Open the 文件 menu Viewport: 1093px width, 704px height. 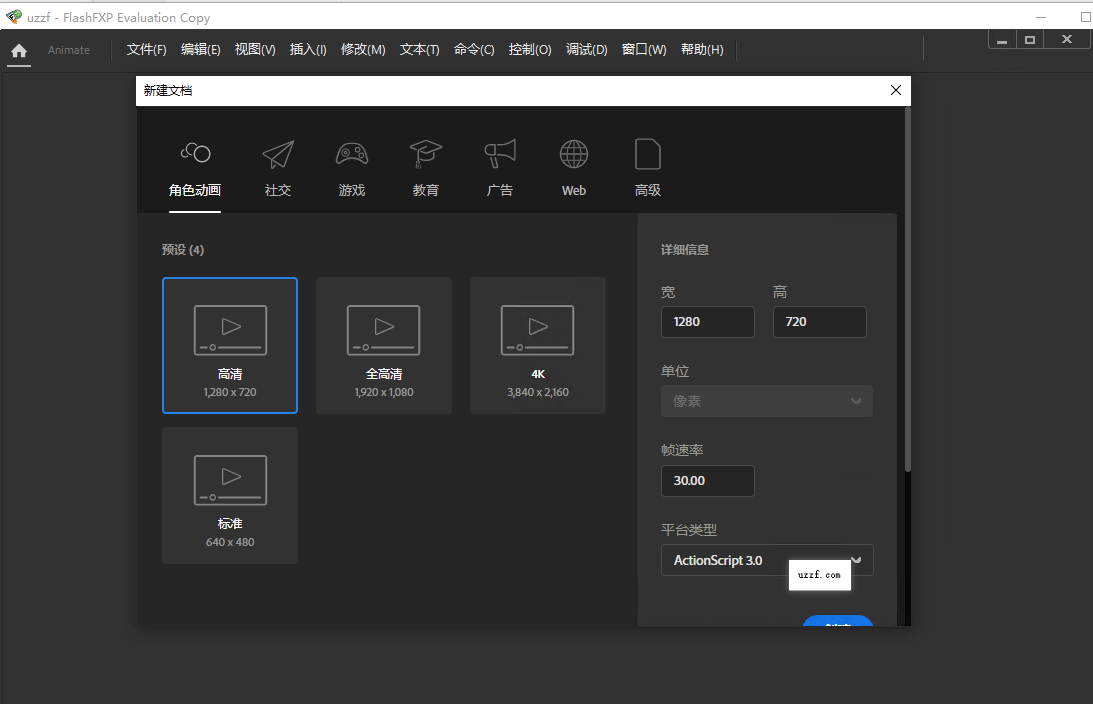click(146, 49)
